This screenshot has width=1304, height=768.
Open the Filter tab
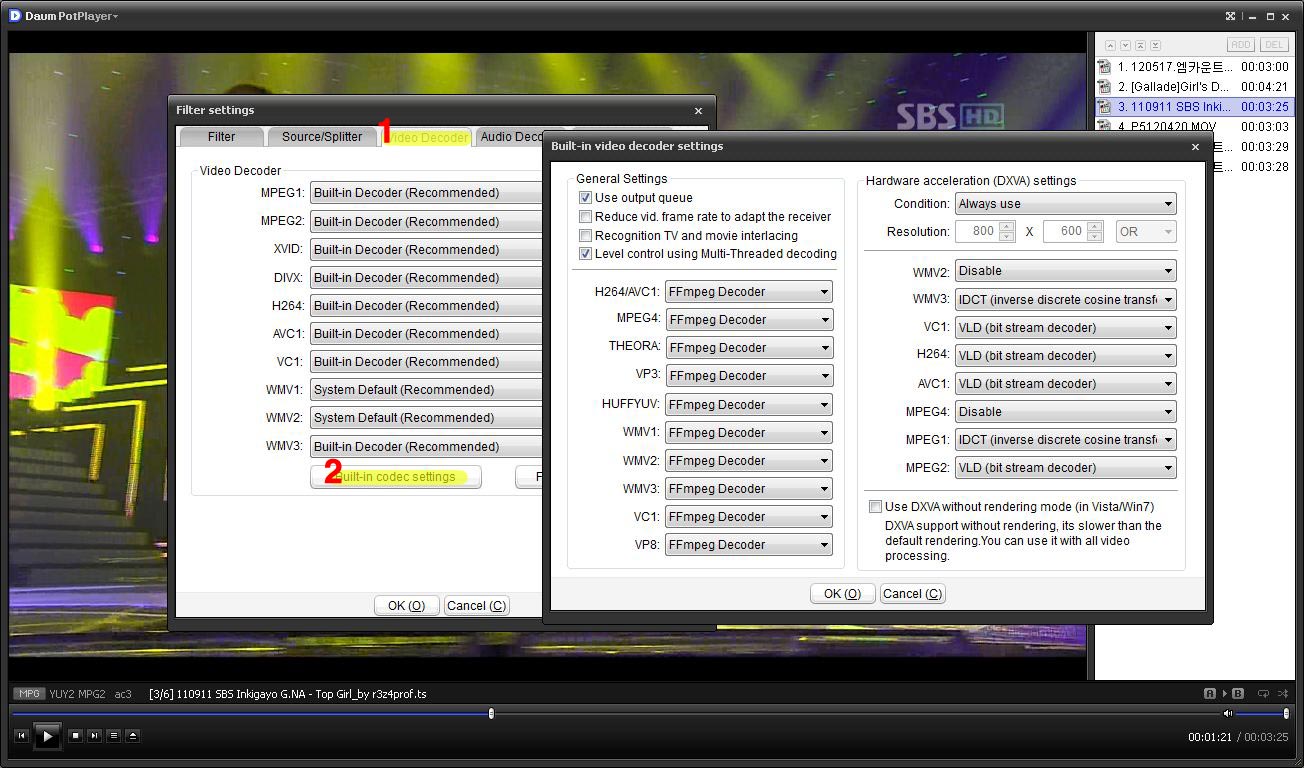222,137
